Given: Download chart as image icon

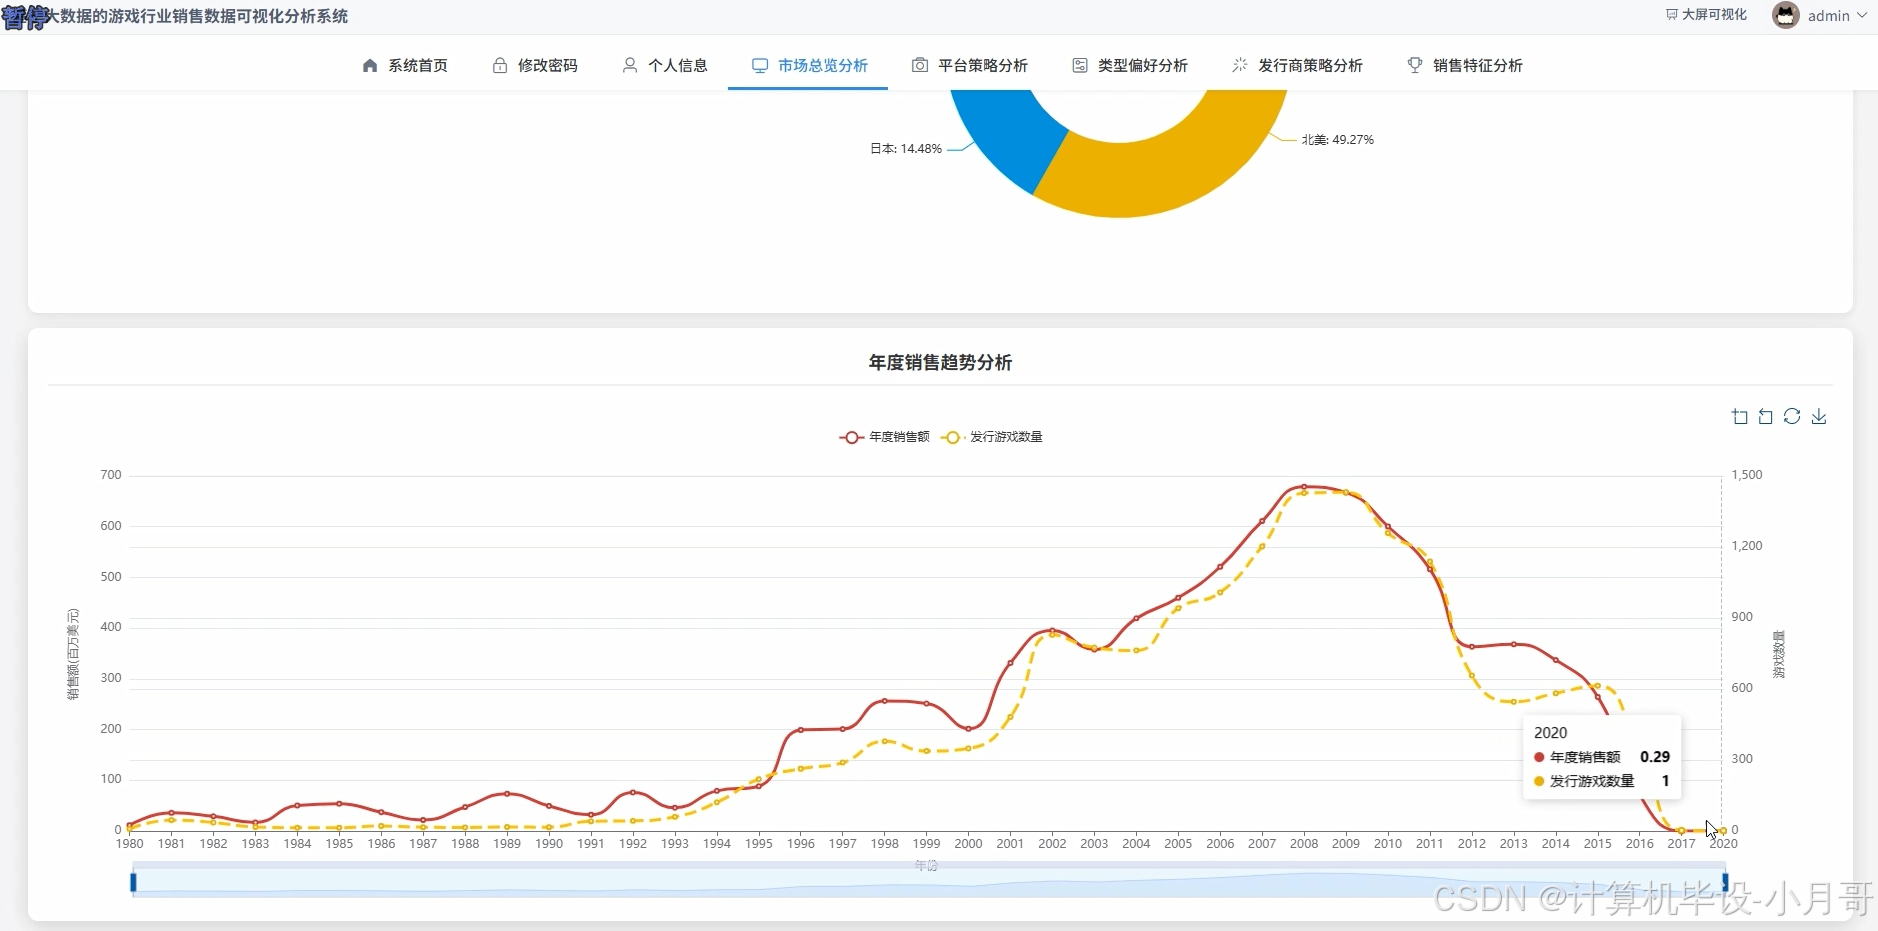Looking at the screenshot, I should 1819,417.
